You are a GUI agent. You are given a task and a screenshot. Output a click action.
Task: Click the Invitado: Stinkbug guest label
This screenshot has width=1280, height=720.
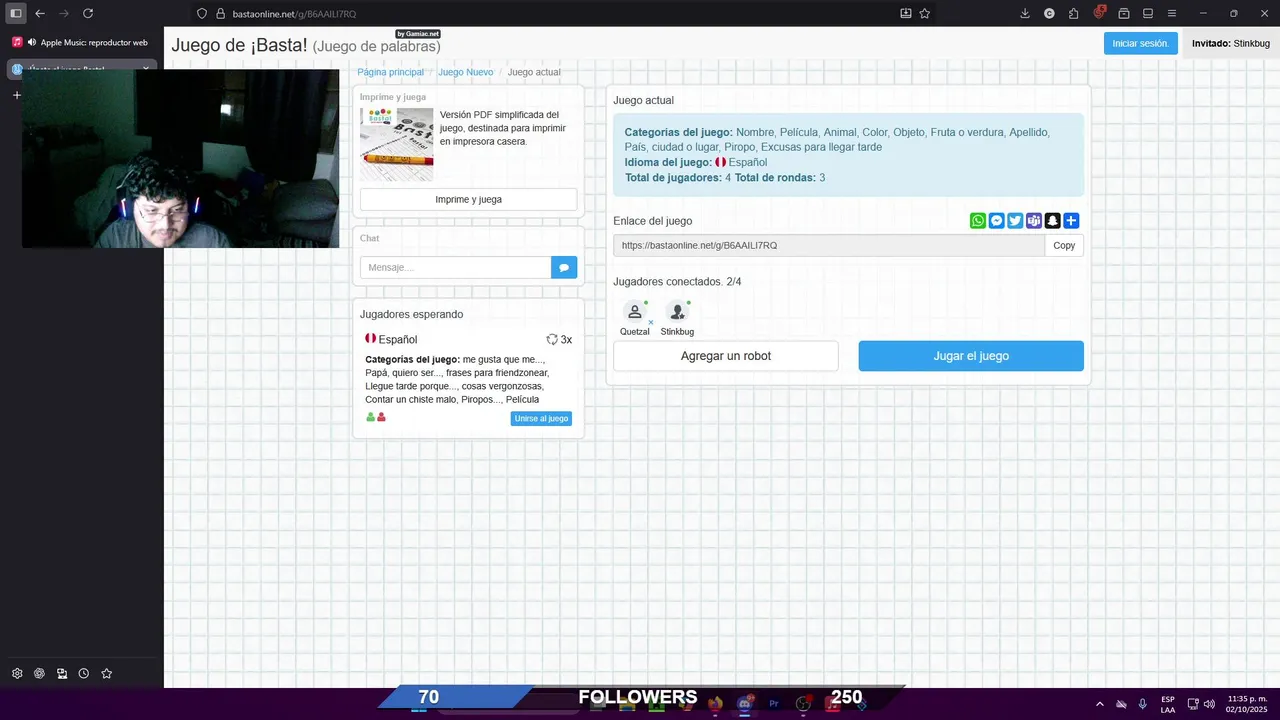[x=1231, y=43]
